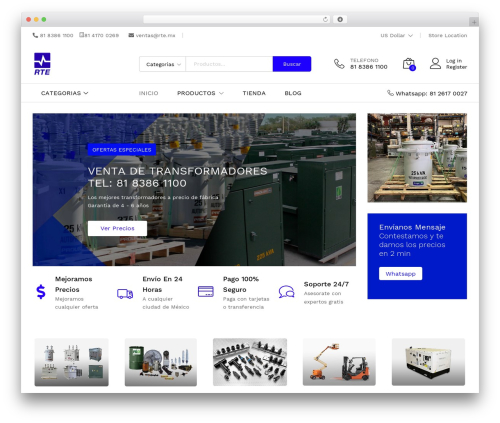Click the RTE logo
Viewport: 500px width, 423px height.
pyautogui.click(x=42, y=64)
